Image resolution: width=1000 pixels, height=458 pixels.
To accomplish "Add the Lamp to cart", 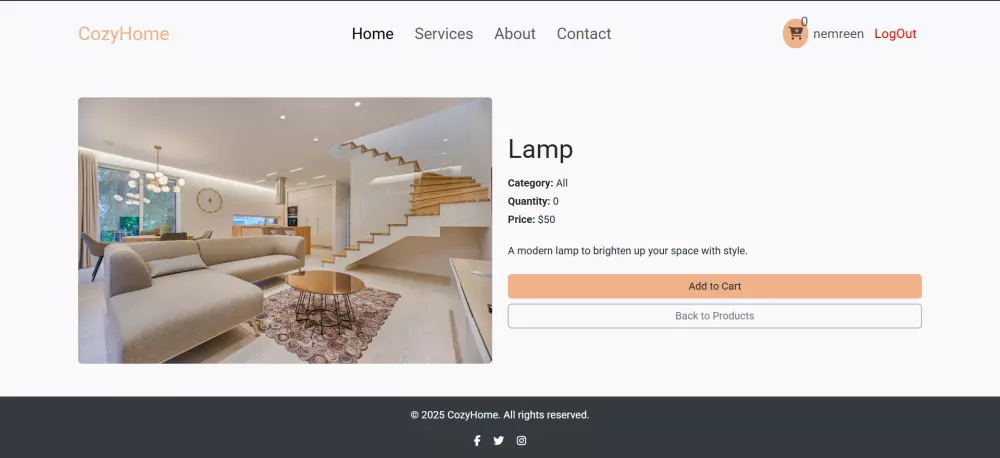I will 714,286.
